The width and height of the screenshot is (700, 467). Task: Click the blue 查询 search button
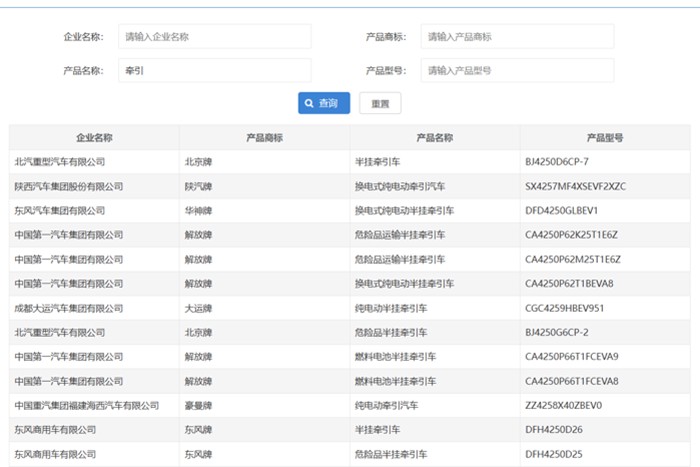[x=324, y=103]
